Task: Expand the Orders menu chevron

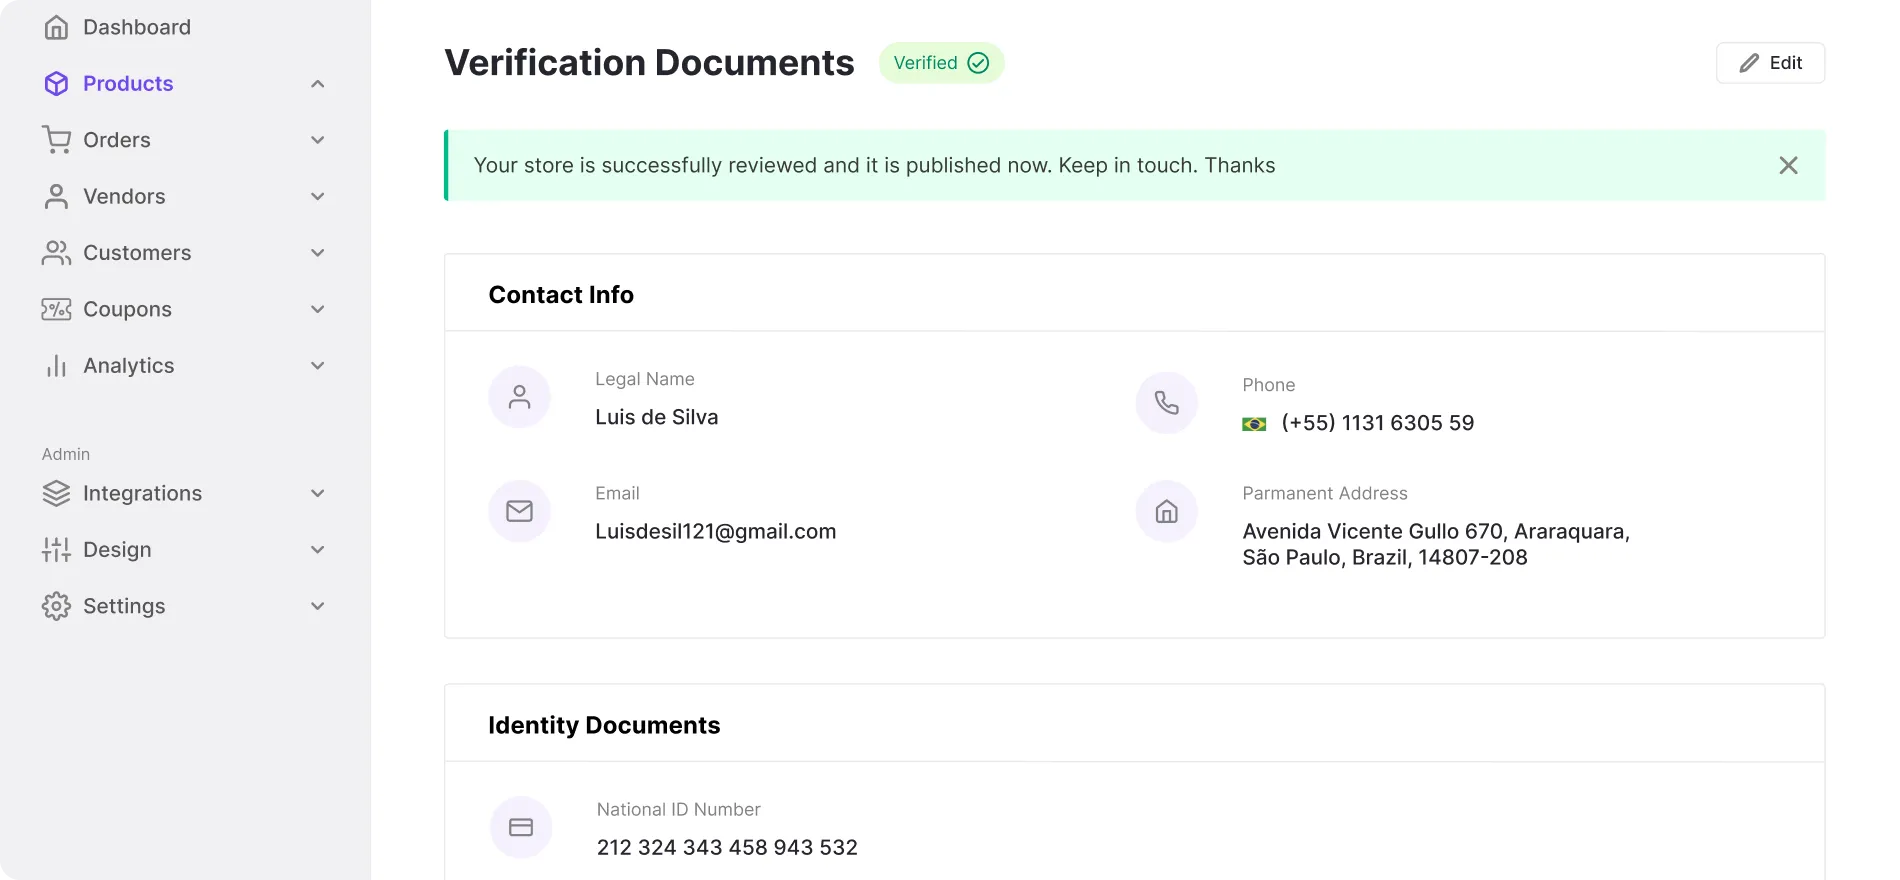Action: 318,140
